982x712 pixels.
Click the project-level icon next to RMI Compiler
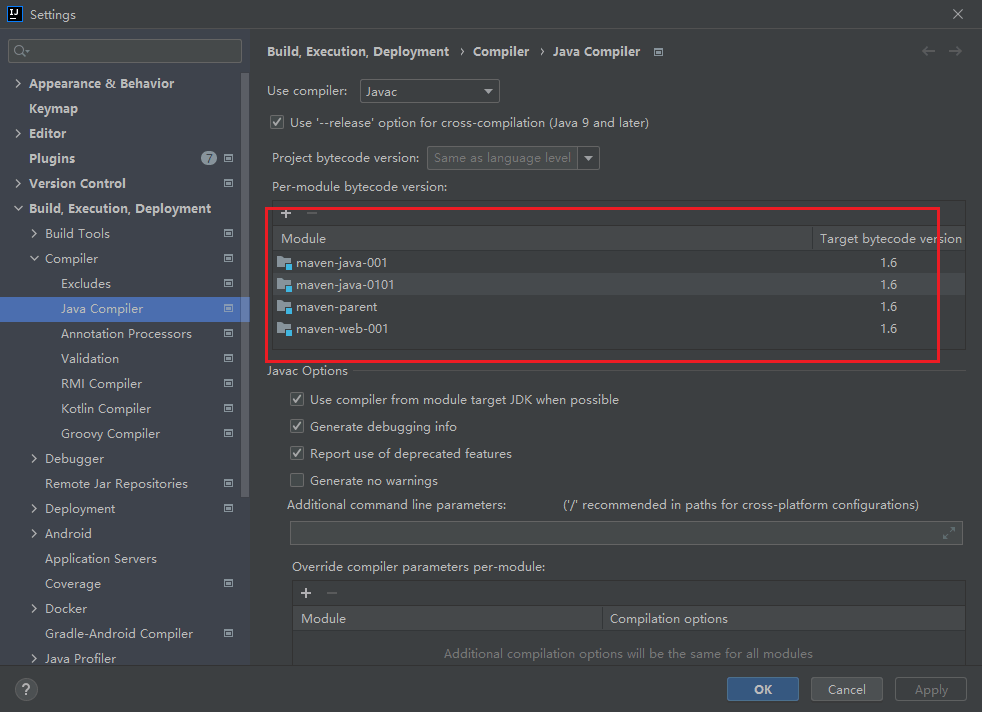pos(229,384)
